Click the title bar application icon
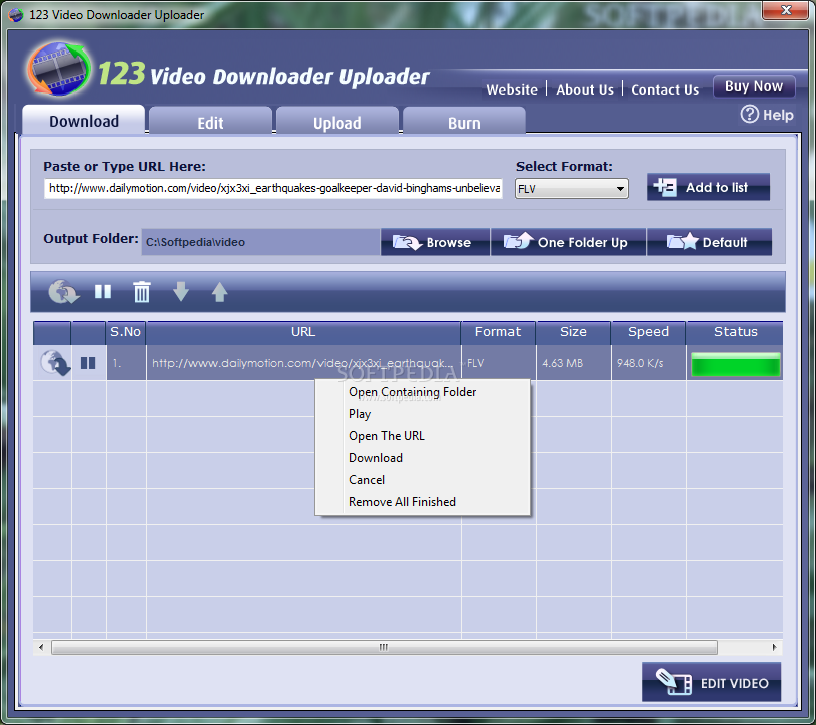Viewport: 816px width, 725px height. (16, 15)
